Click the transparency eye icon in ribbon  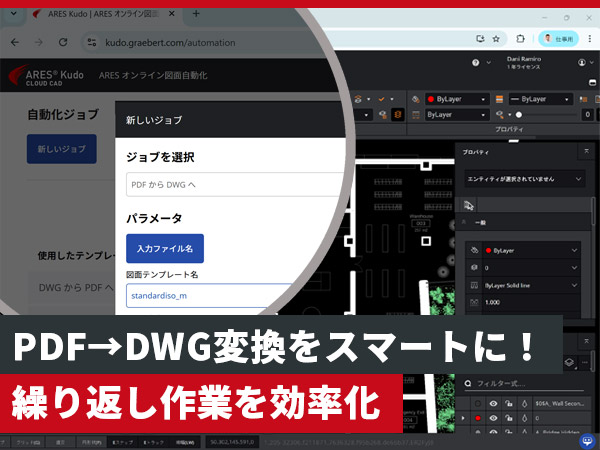click(499, 114)
